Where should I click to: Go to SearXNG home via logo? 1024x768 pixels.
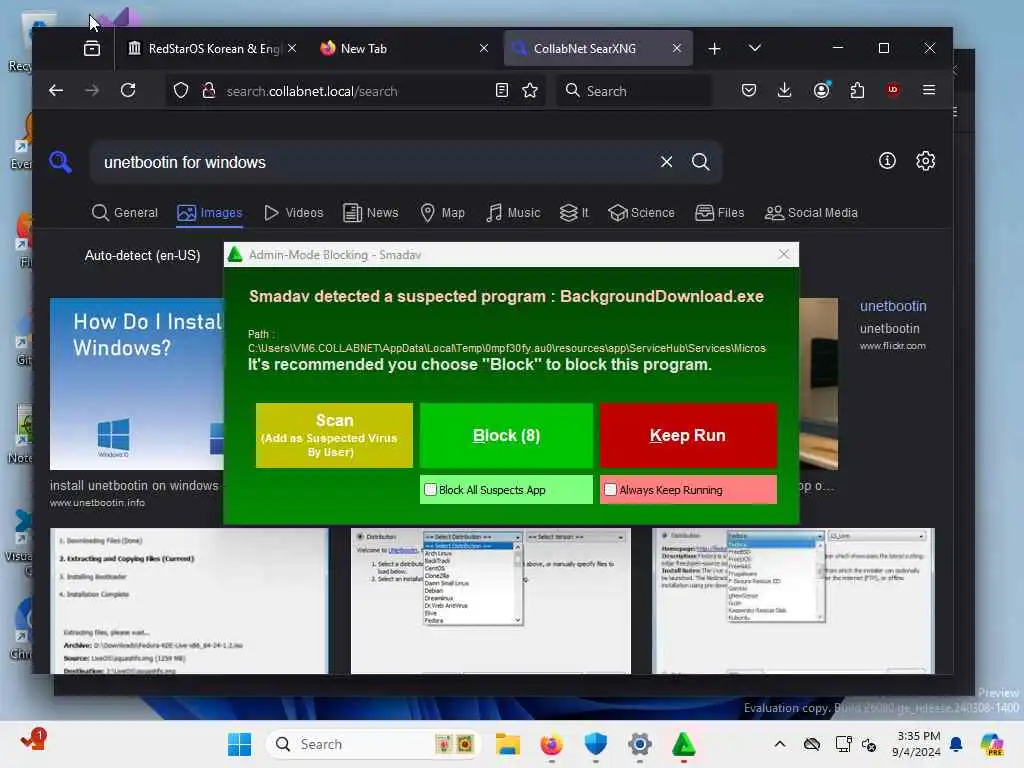point(60,161)
